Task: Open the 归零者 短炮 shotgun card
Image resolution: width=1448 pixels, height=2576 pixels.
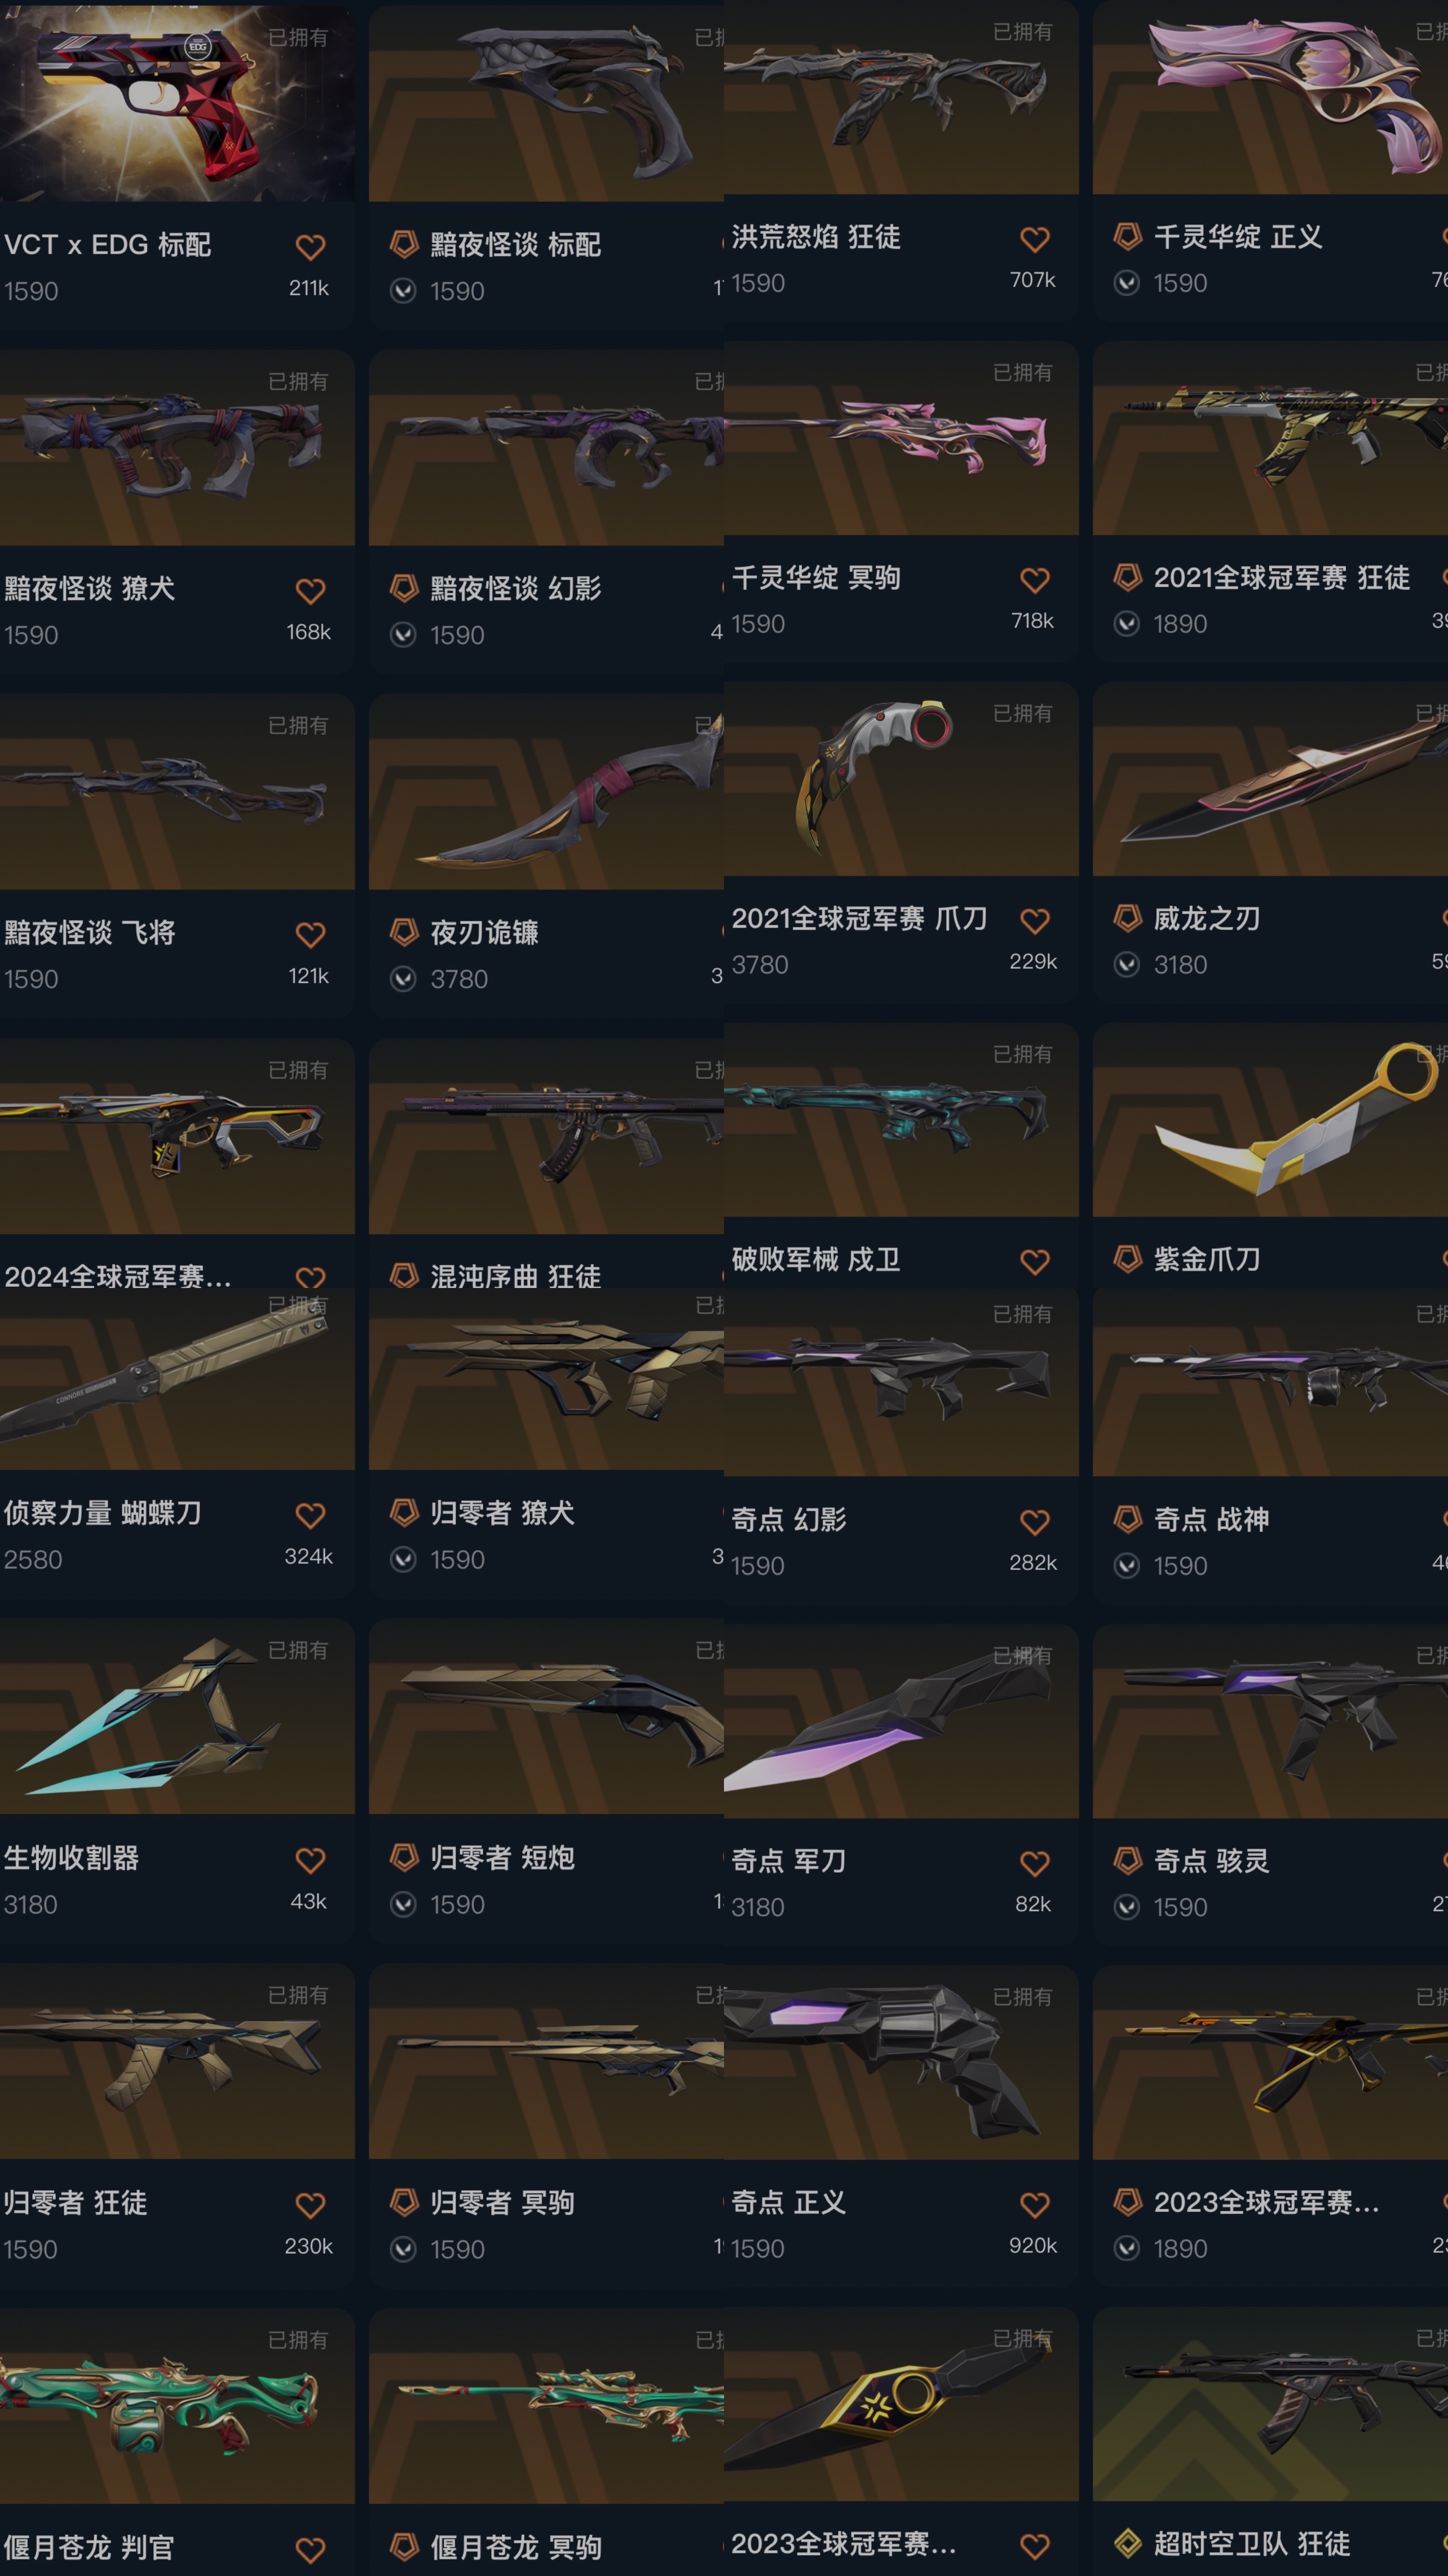Action: click(x=546, y=1780)
